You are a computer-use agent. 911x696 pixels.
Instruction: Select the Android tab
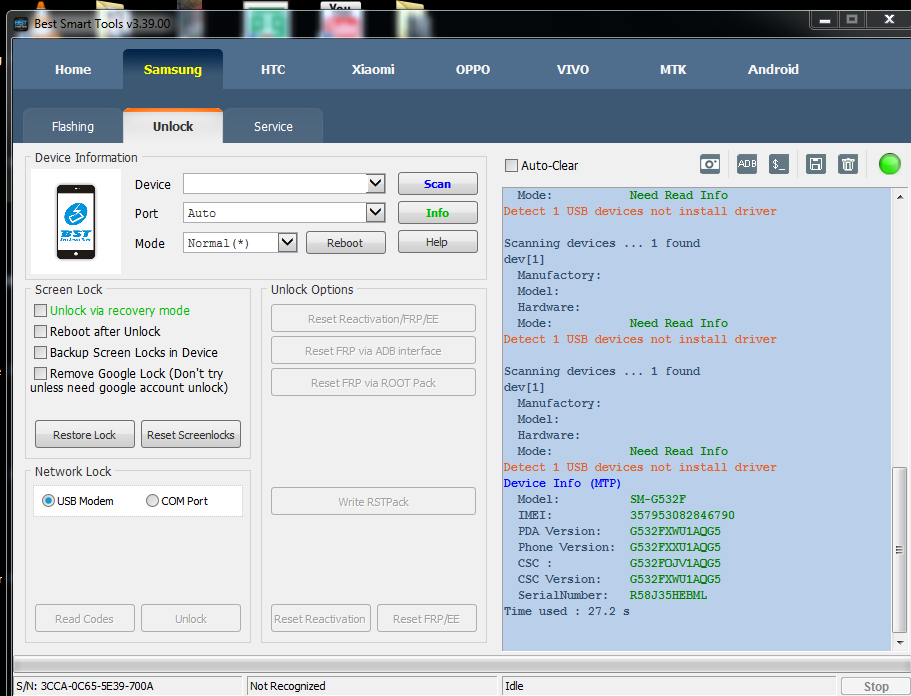(773, 70)
